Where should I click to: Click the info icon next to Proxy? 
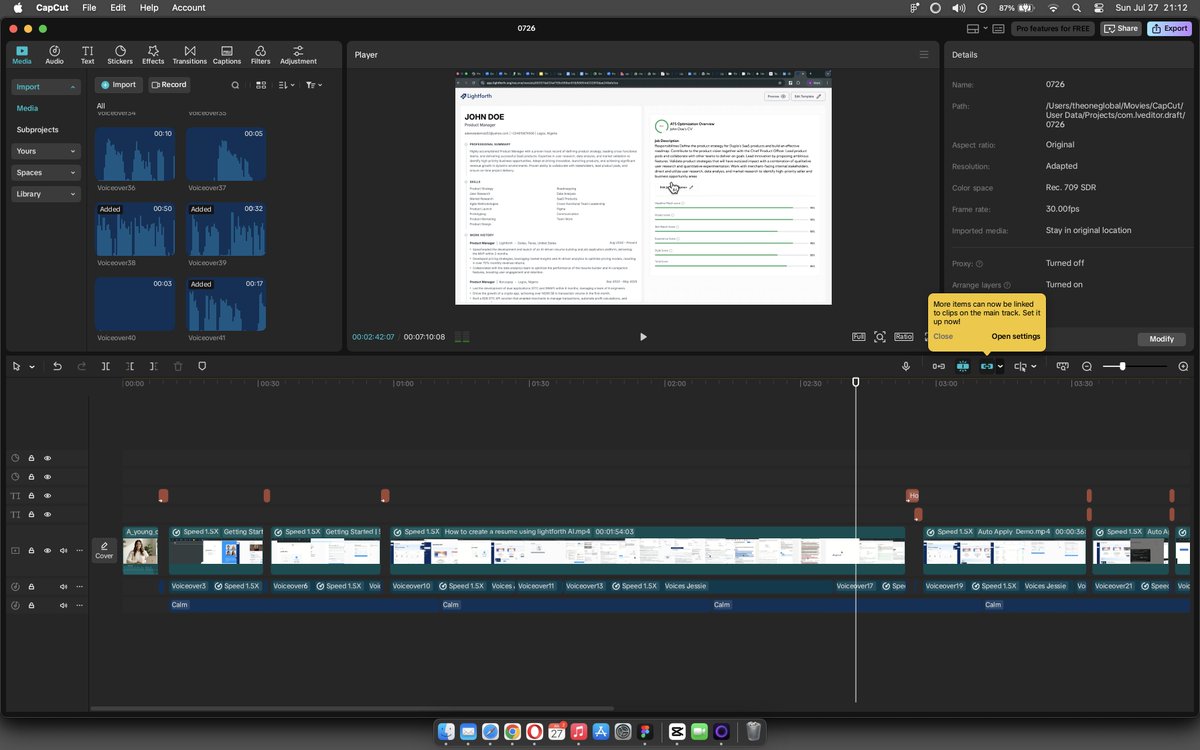click(979, 264)
